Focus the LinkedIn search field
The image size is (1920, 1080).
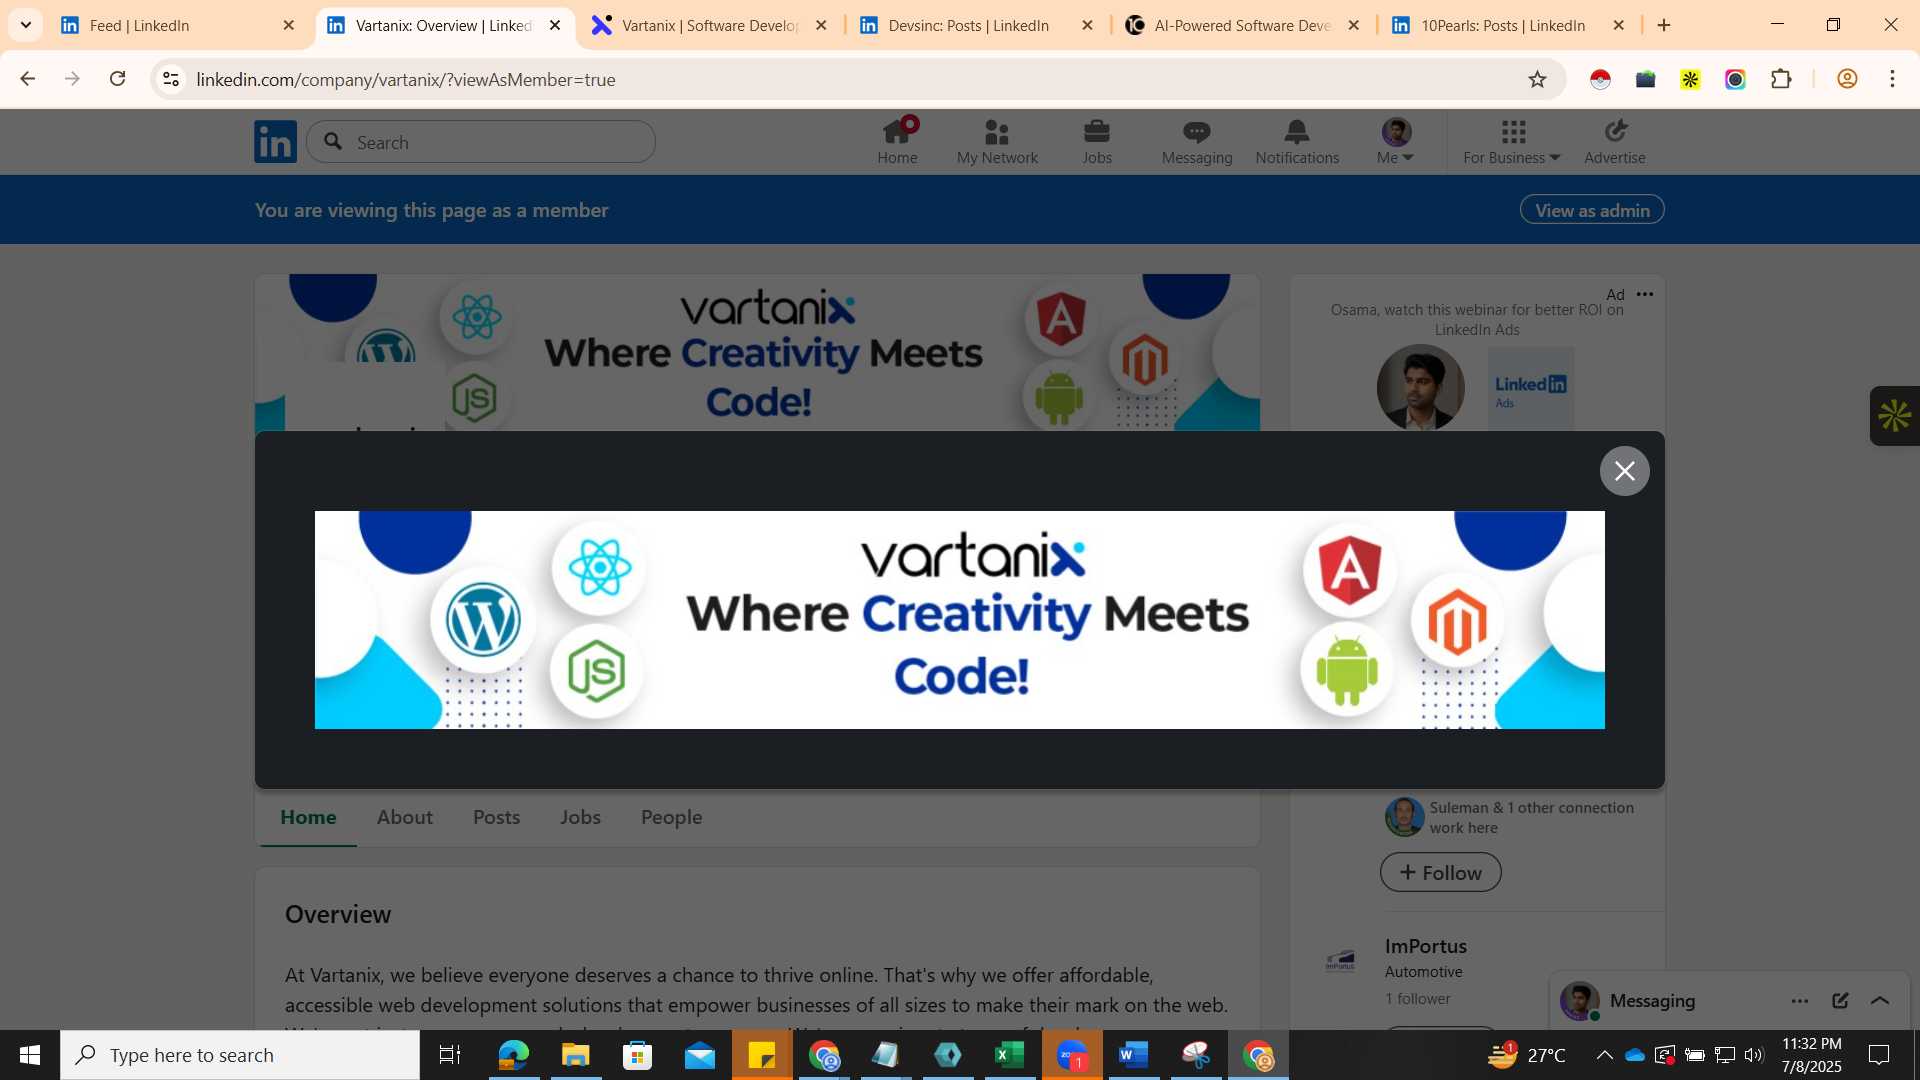click(x=481, y=142)
